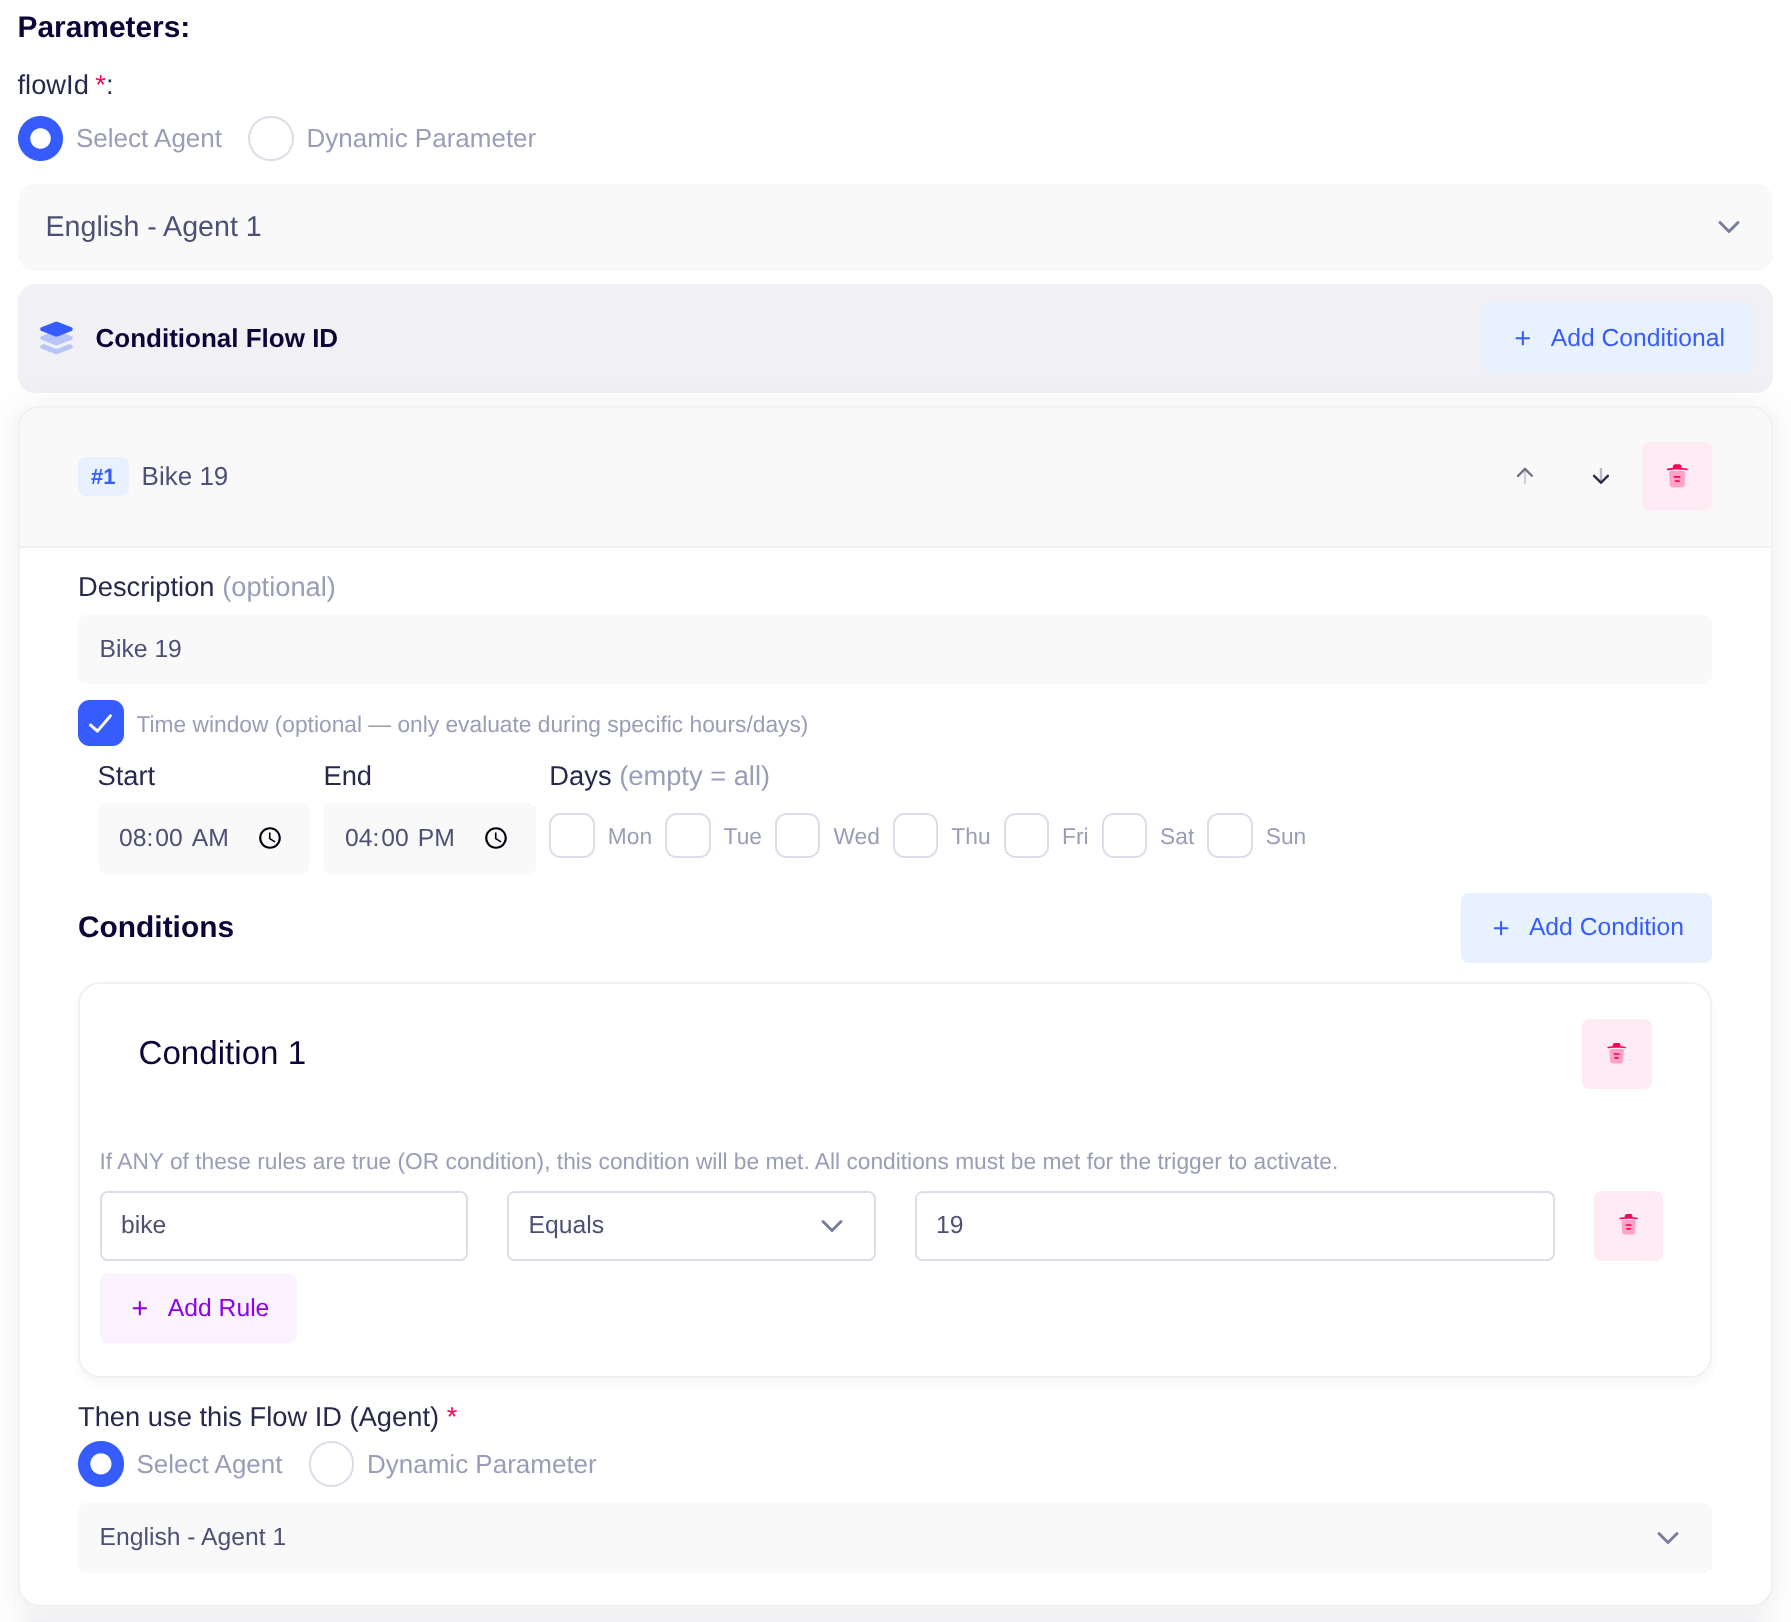Toggle the Time window checkbox
The width and height of the screenshot is (1791, 1622).
point(101,723)
